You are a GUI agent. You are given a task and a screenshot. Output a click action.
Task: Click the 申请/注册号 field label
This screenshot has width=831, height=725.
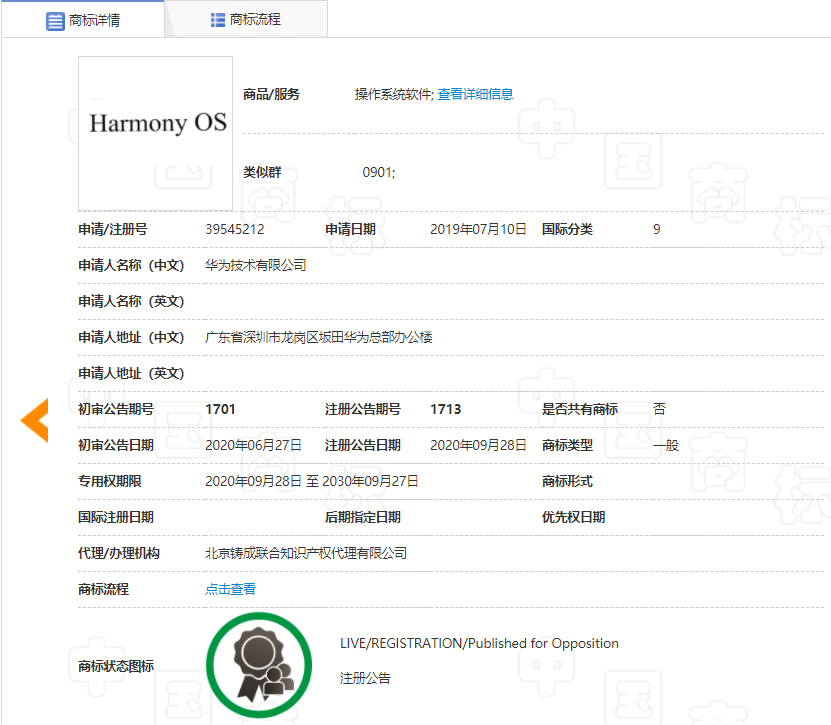[x=113, y=229]
